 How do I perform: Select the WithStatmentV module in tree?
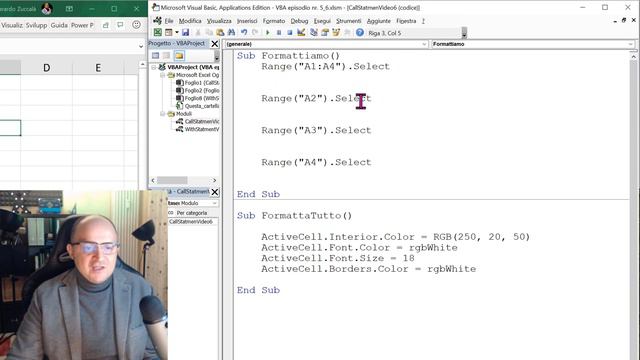tap(198, 129)
